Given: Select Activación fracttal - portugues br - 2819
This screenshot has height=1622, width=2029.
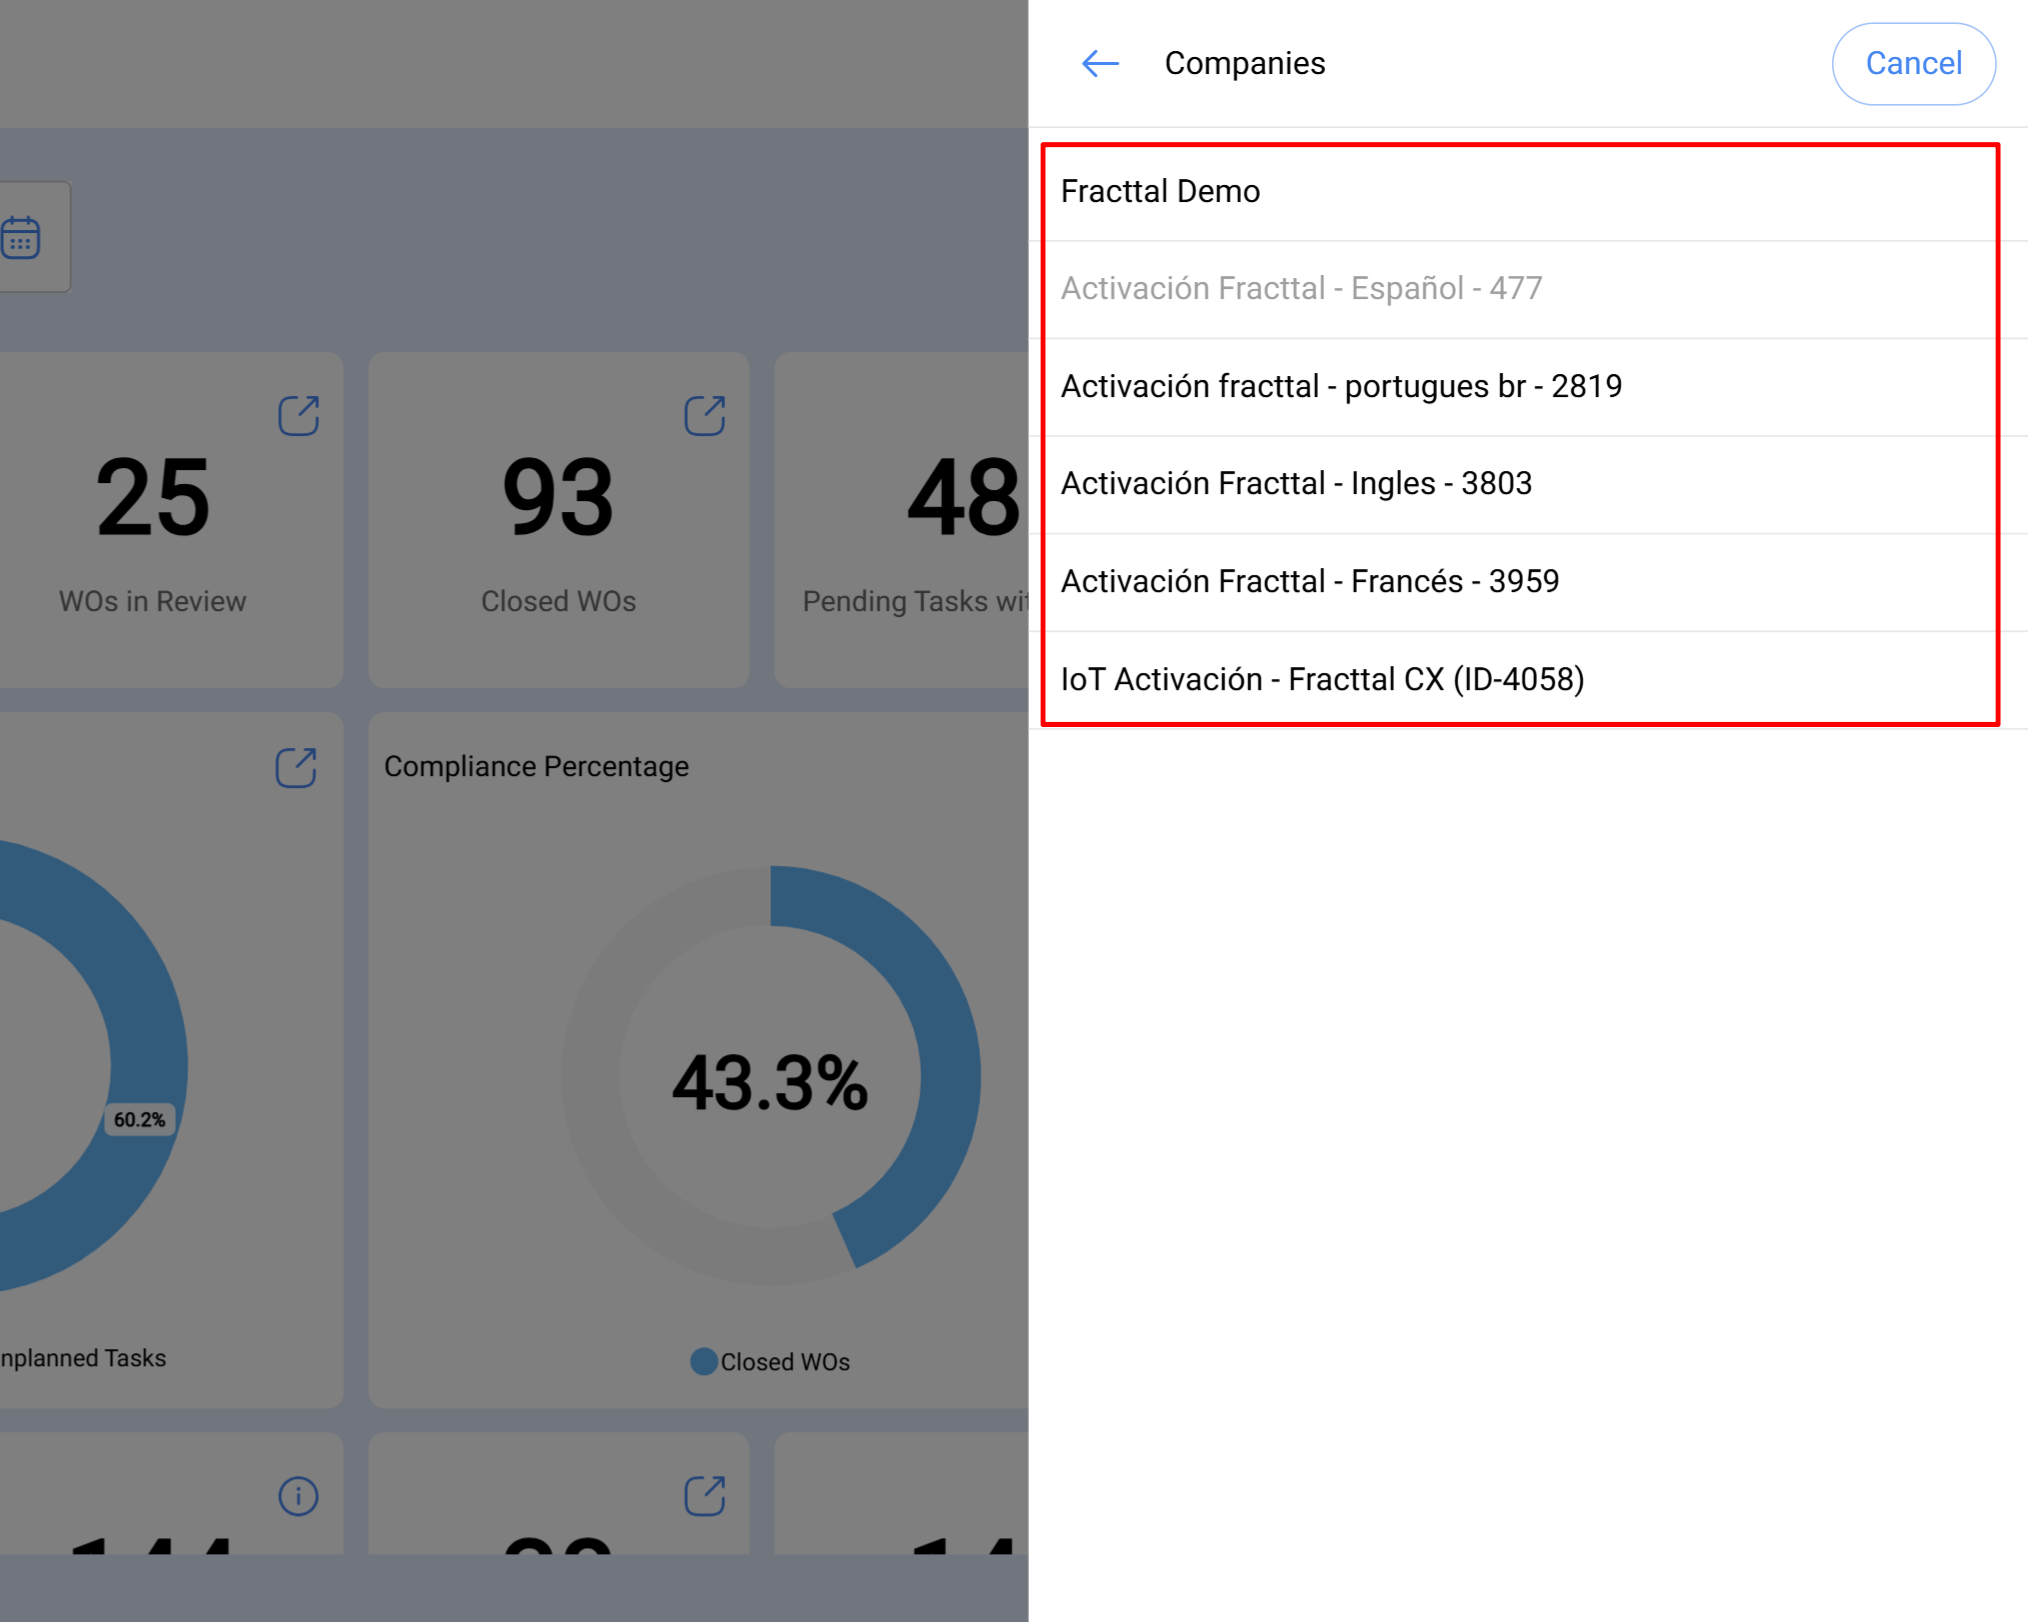Looking at the screenshot, I should [x=1340, y=387].
